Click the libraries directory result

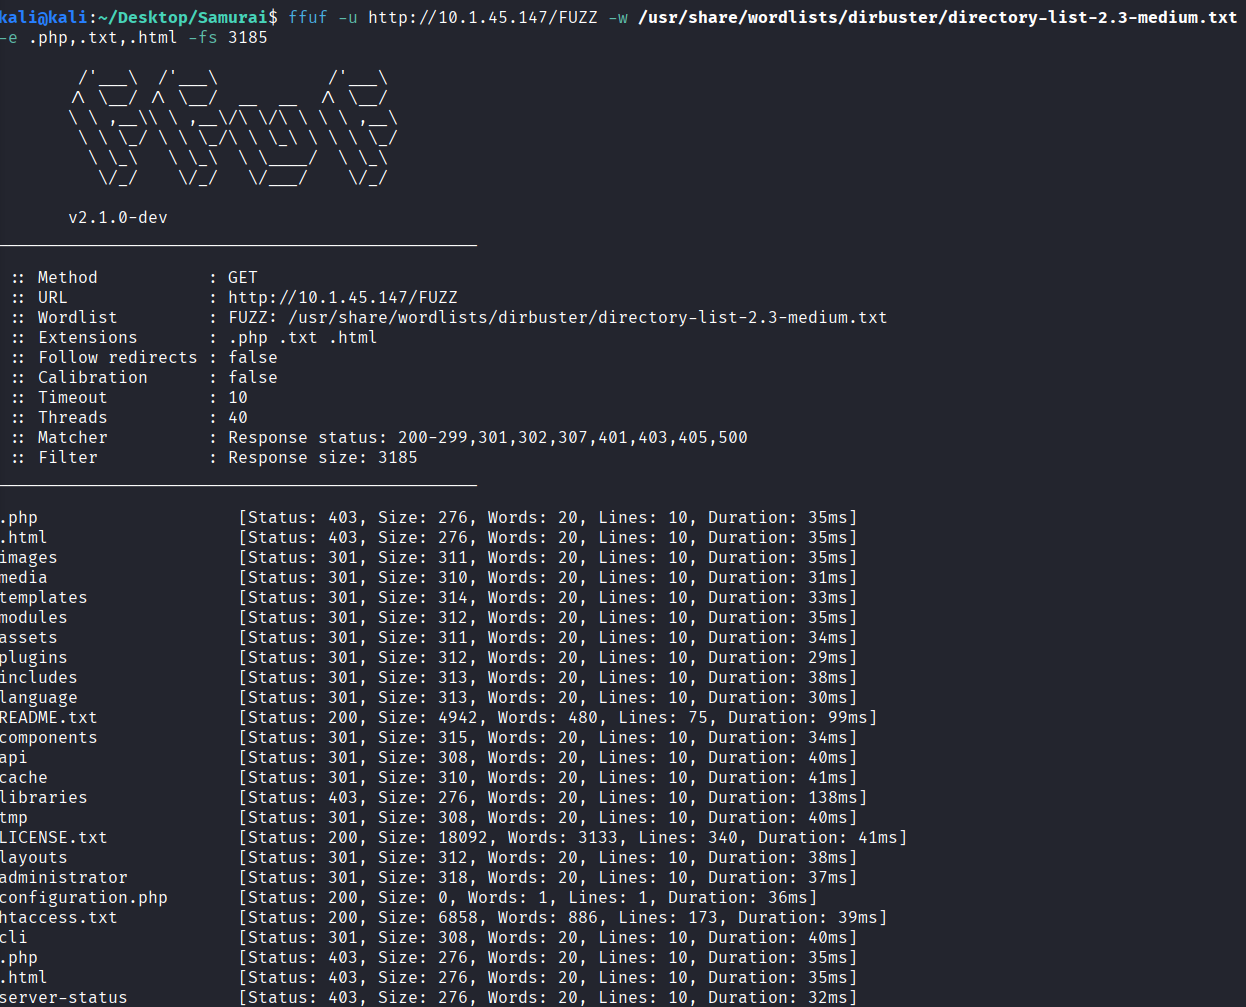tap(44, 797)
